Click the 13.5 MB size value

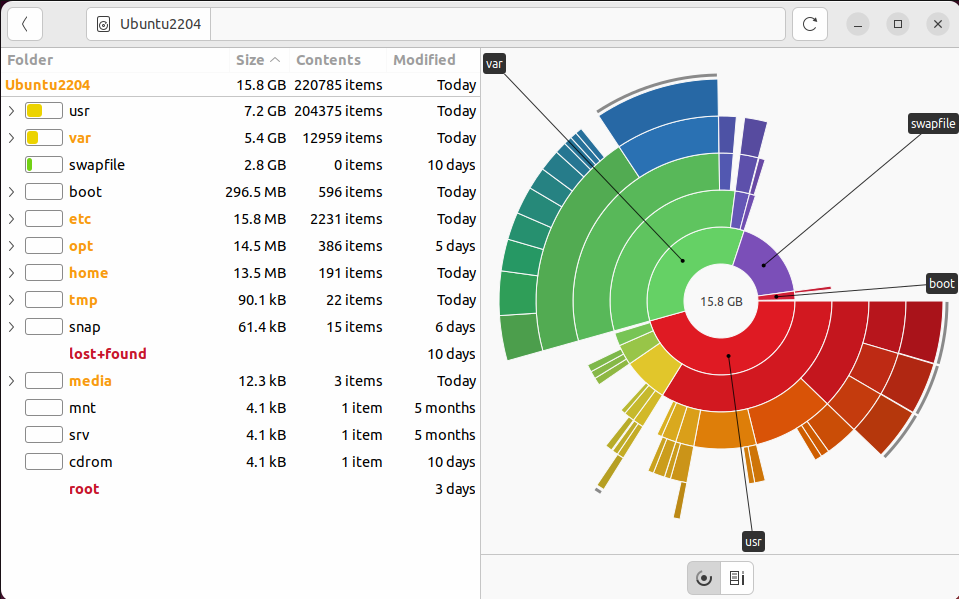(260, 272)
